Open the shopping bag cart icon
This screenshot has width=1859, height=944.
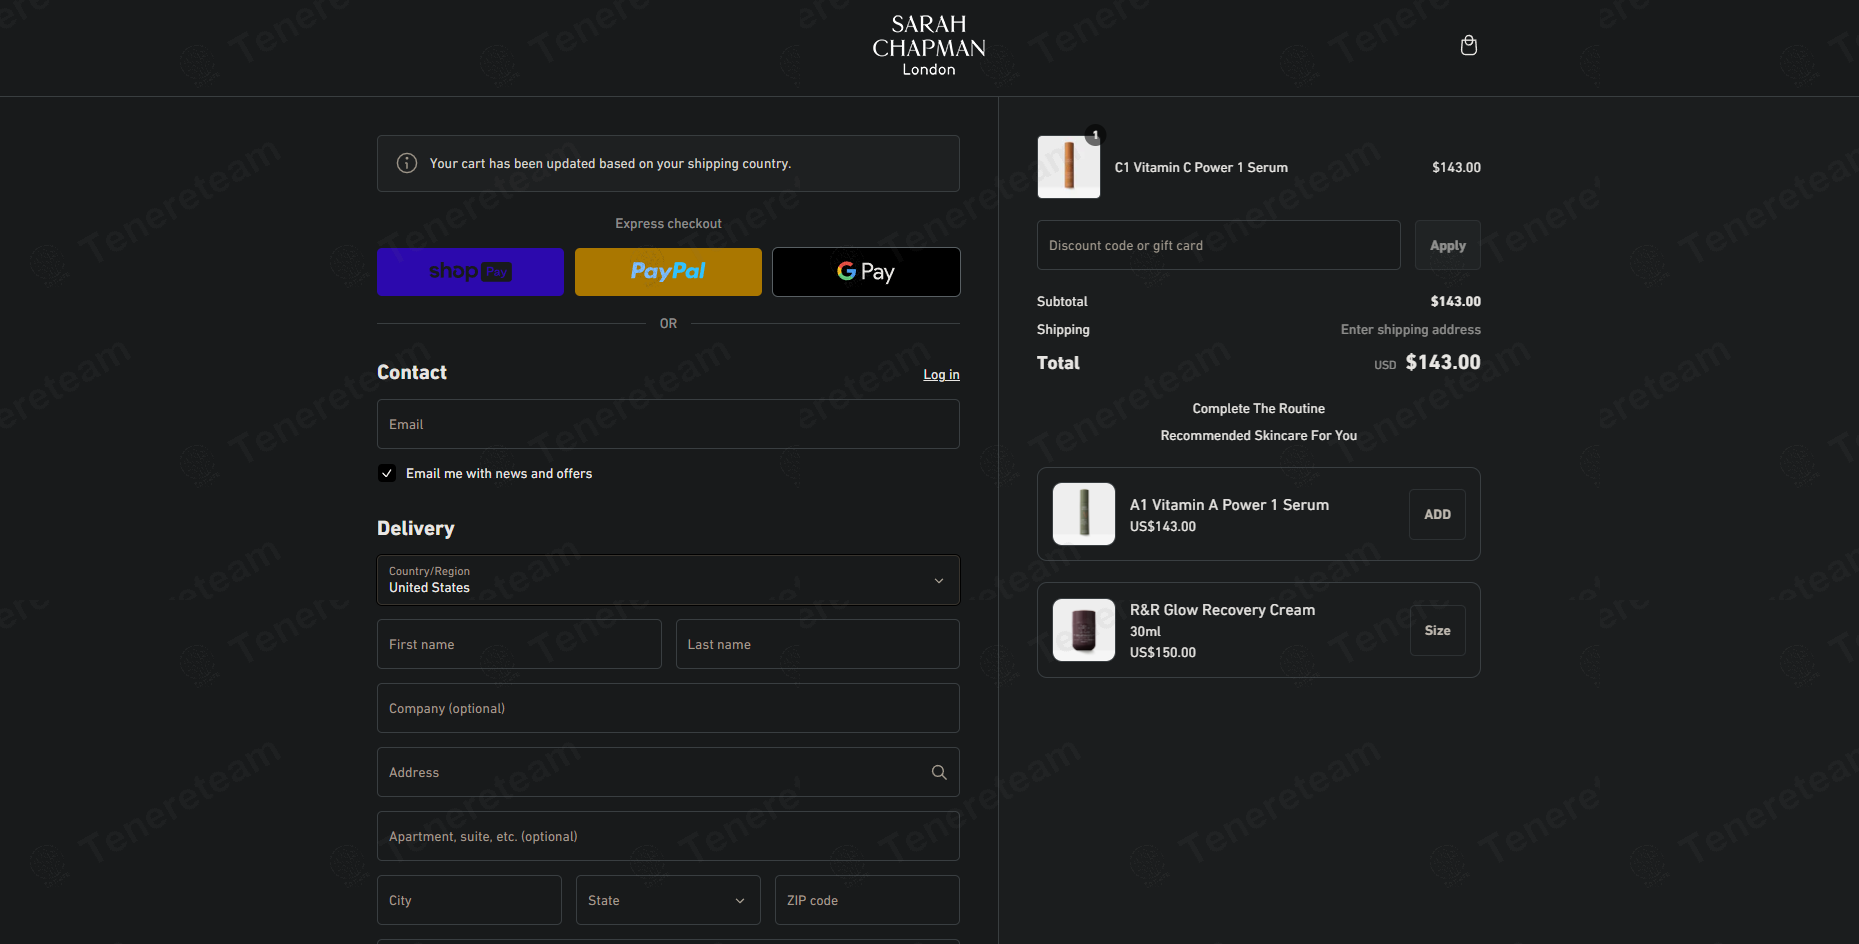click(1468, 45)
